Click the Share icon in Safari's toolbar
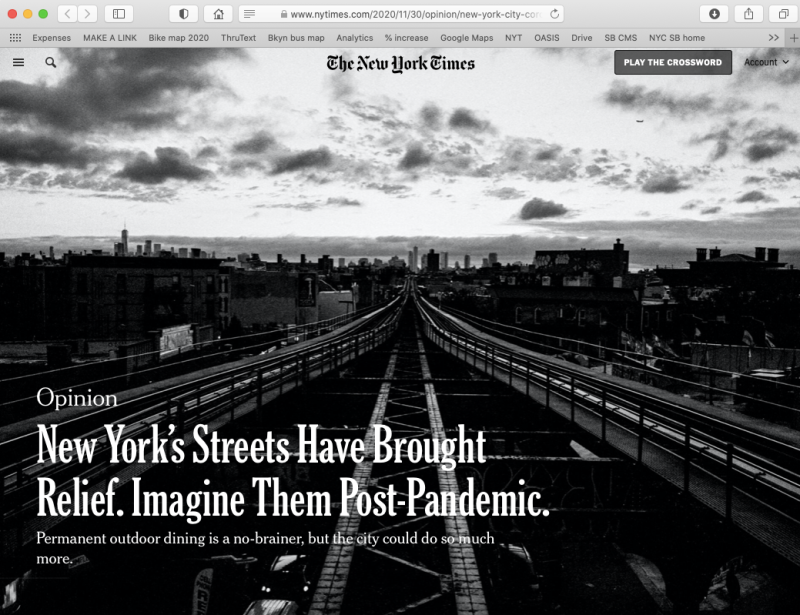 [748, 14]
